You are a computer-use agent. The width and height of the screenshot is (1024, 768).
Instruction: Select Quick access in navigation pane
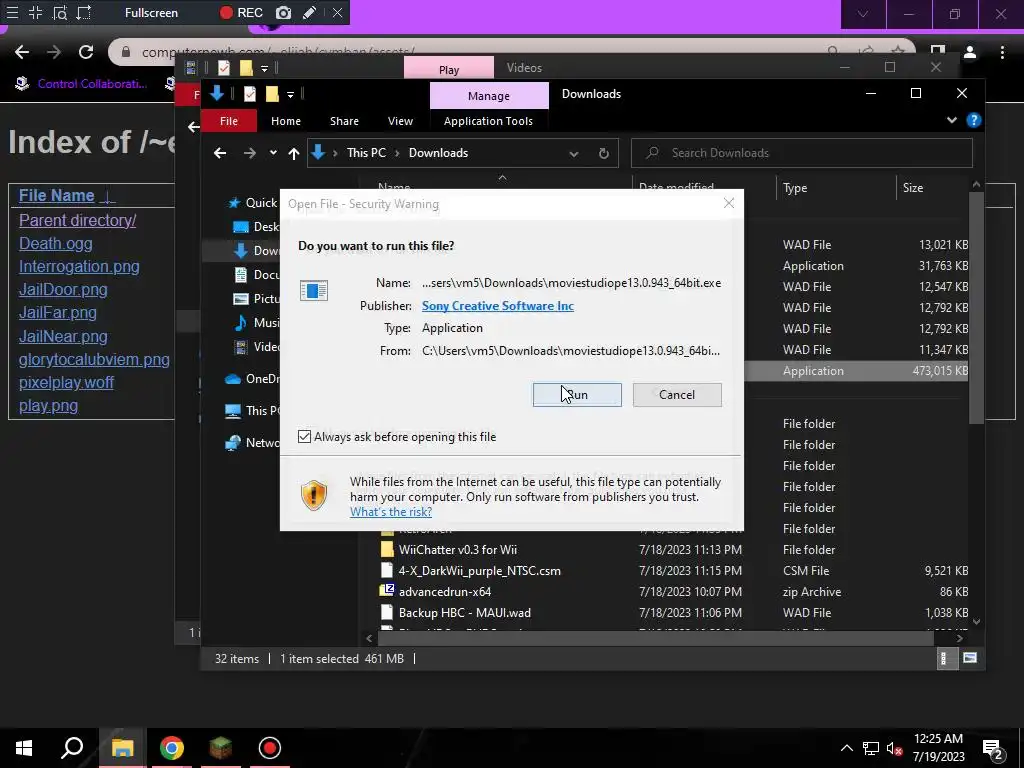[x=252, y=203]
